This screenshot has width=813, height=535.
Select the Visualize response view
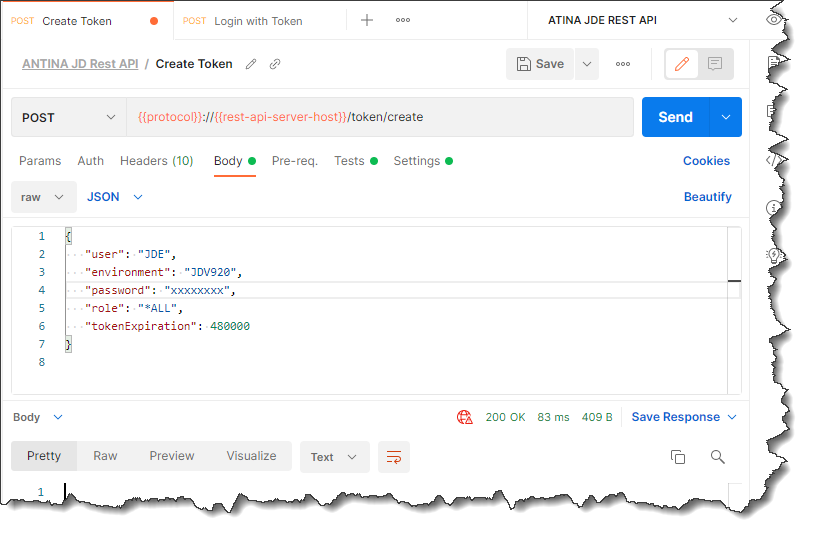coord(251,456)
